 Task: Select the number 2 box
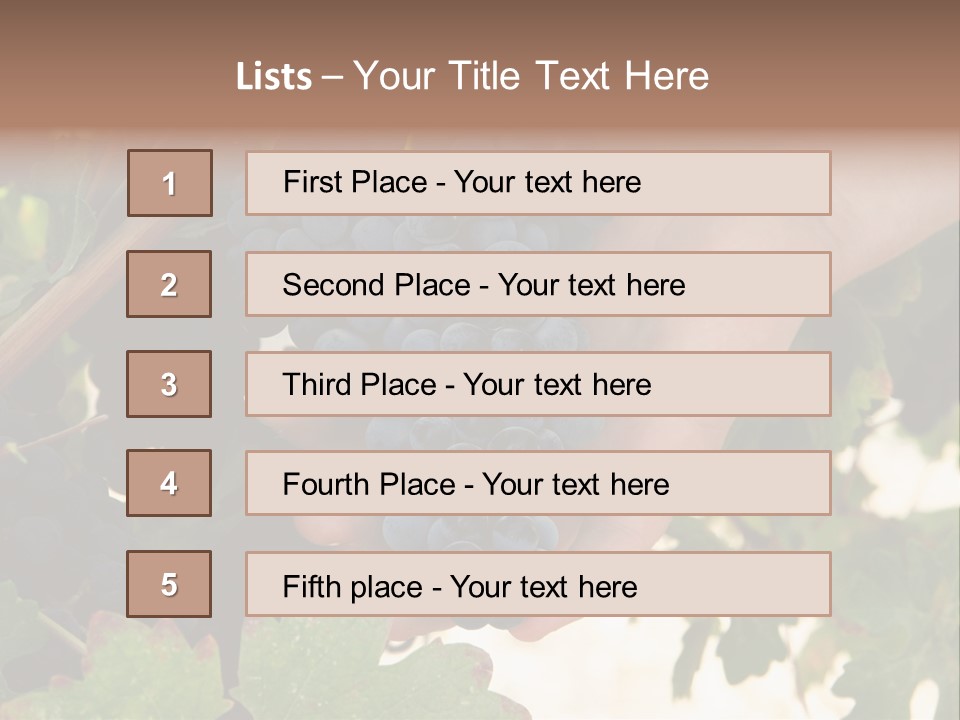pos(169,284)
